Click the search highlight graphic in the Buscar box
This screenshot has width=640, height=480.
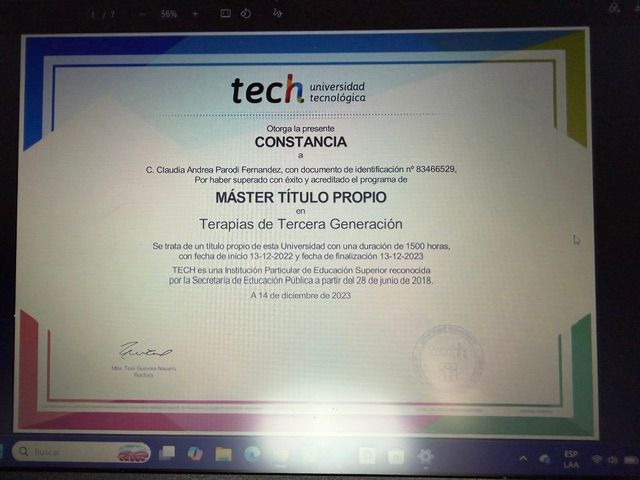pos(133,453)
